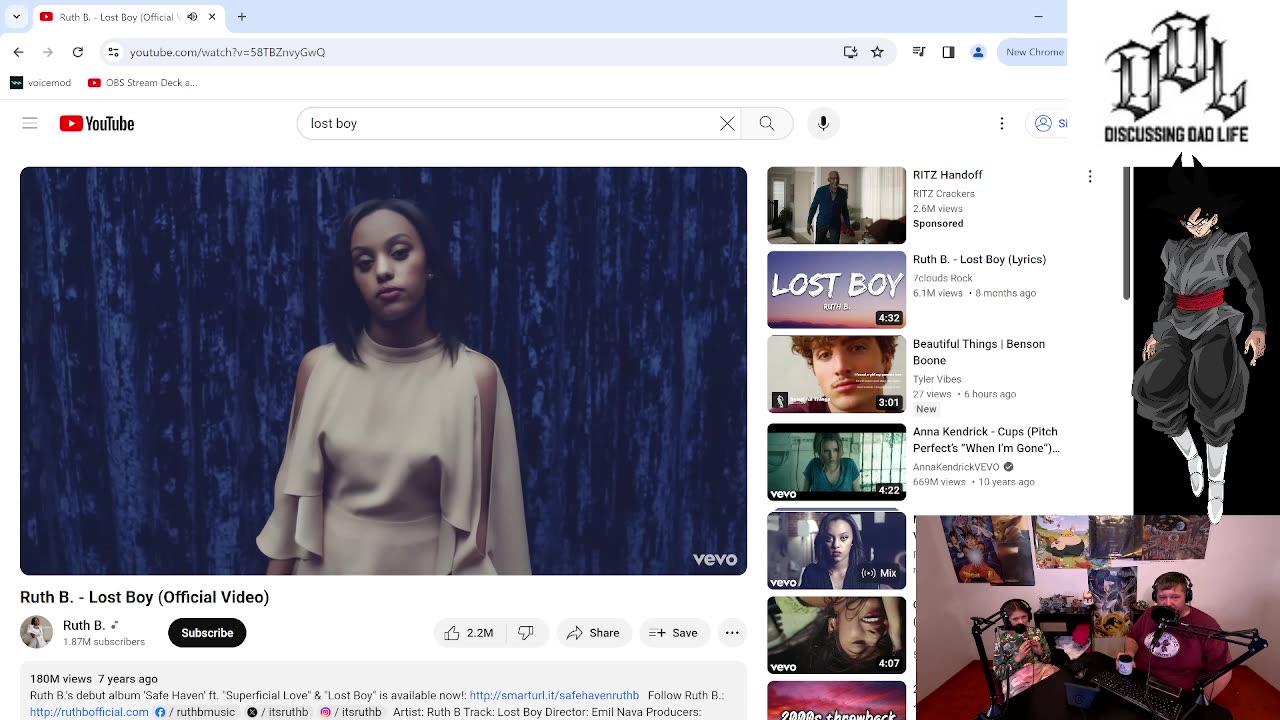Click the 7clouds Rock channel name
Screen dimensions: 1280x720
pos(942,278)
